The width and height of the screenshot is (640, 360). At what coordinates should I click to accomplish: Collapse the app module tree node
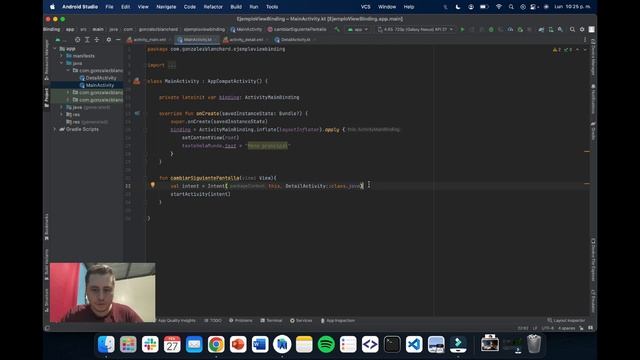tap(55, 49)
